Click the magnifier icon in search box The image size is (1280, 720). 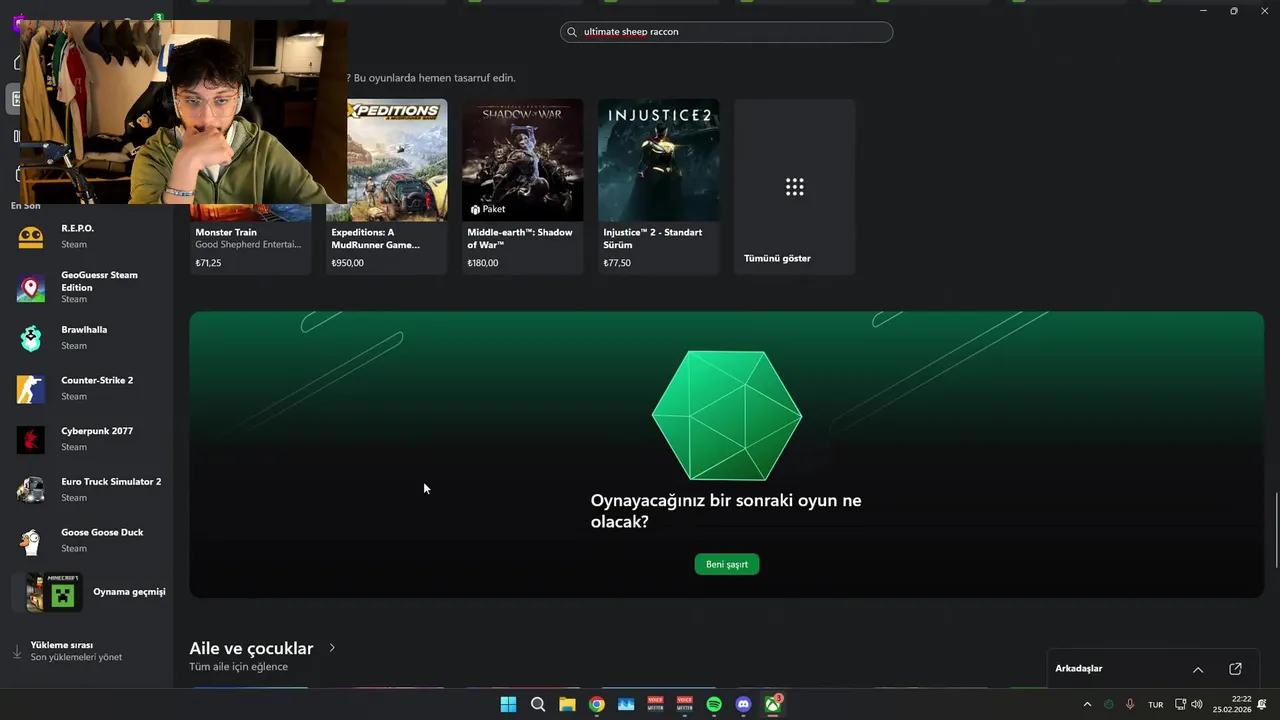click(x=573, y=32)
